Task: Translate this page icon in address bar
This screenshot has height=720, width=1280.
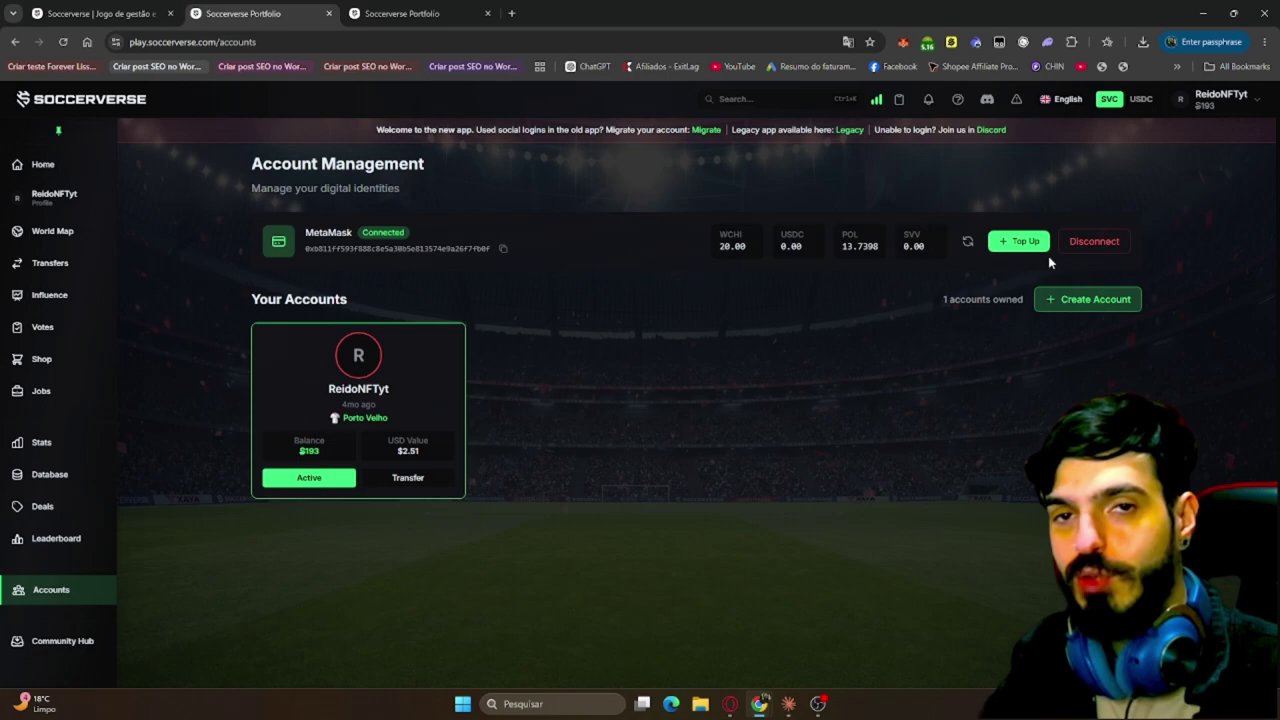Action: (x=848, y=42)
